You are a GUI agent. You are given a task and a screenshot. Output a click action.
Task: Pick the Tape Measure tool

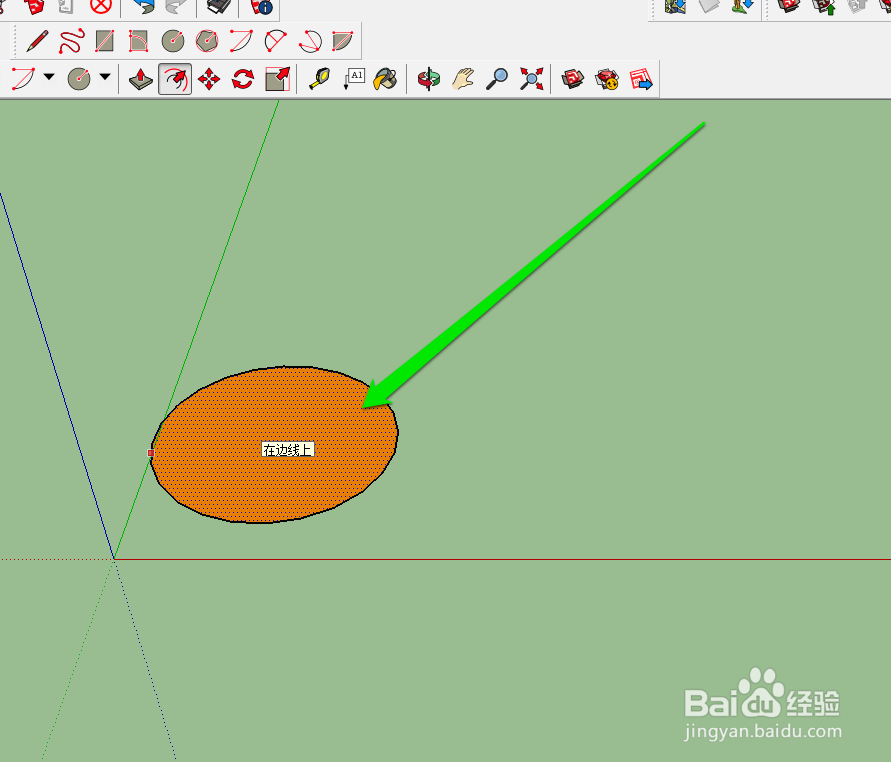click(x=319, y=79)
